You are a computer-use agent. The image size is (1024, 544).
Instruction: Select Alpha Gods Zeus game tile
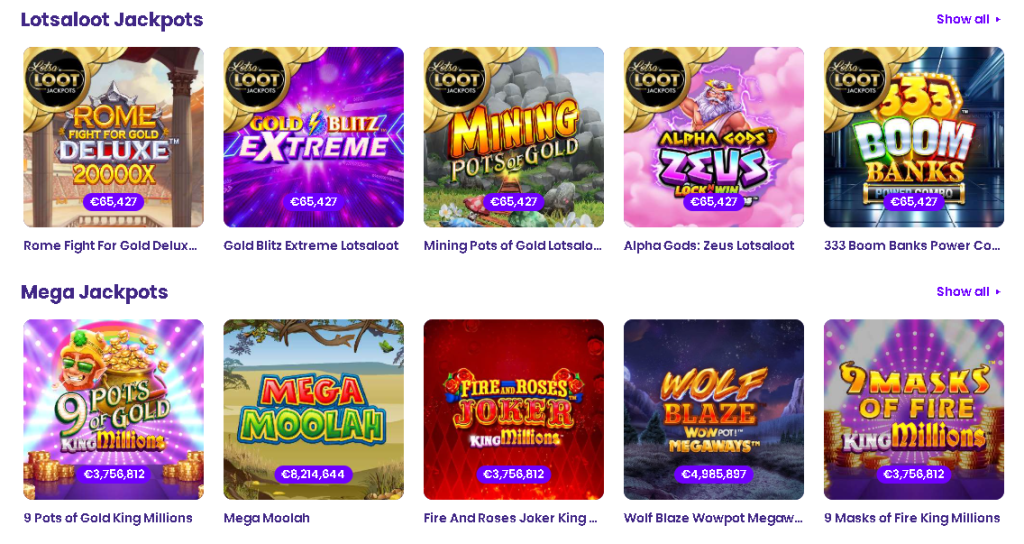tap(714, 137)
